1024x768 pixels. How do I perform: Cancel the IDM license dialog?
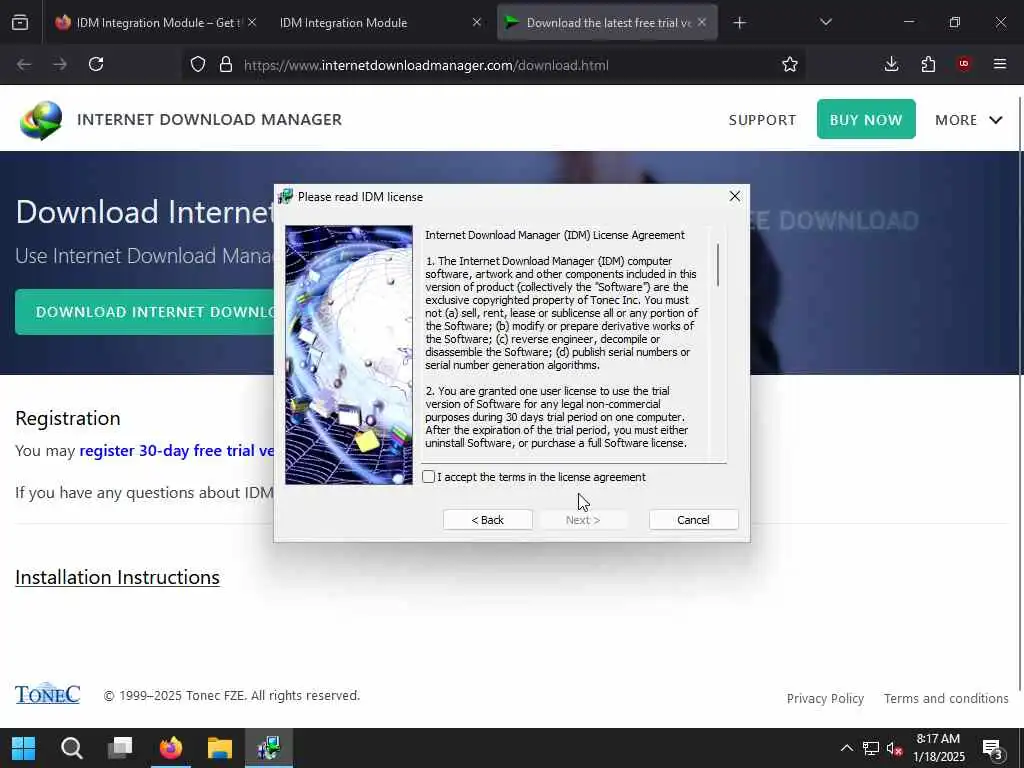coord(694,520)
